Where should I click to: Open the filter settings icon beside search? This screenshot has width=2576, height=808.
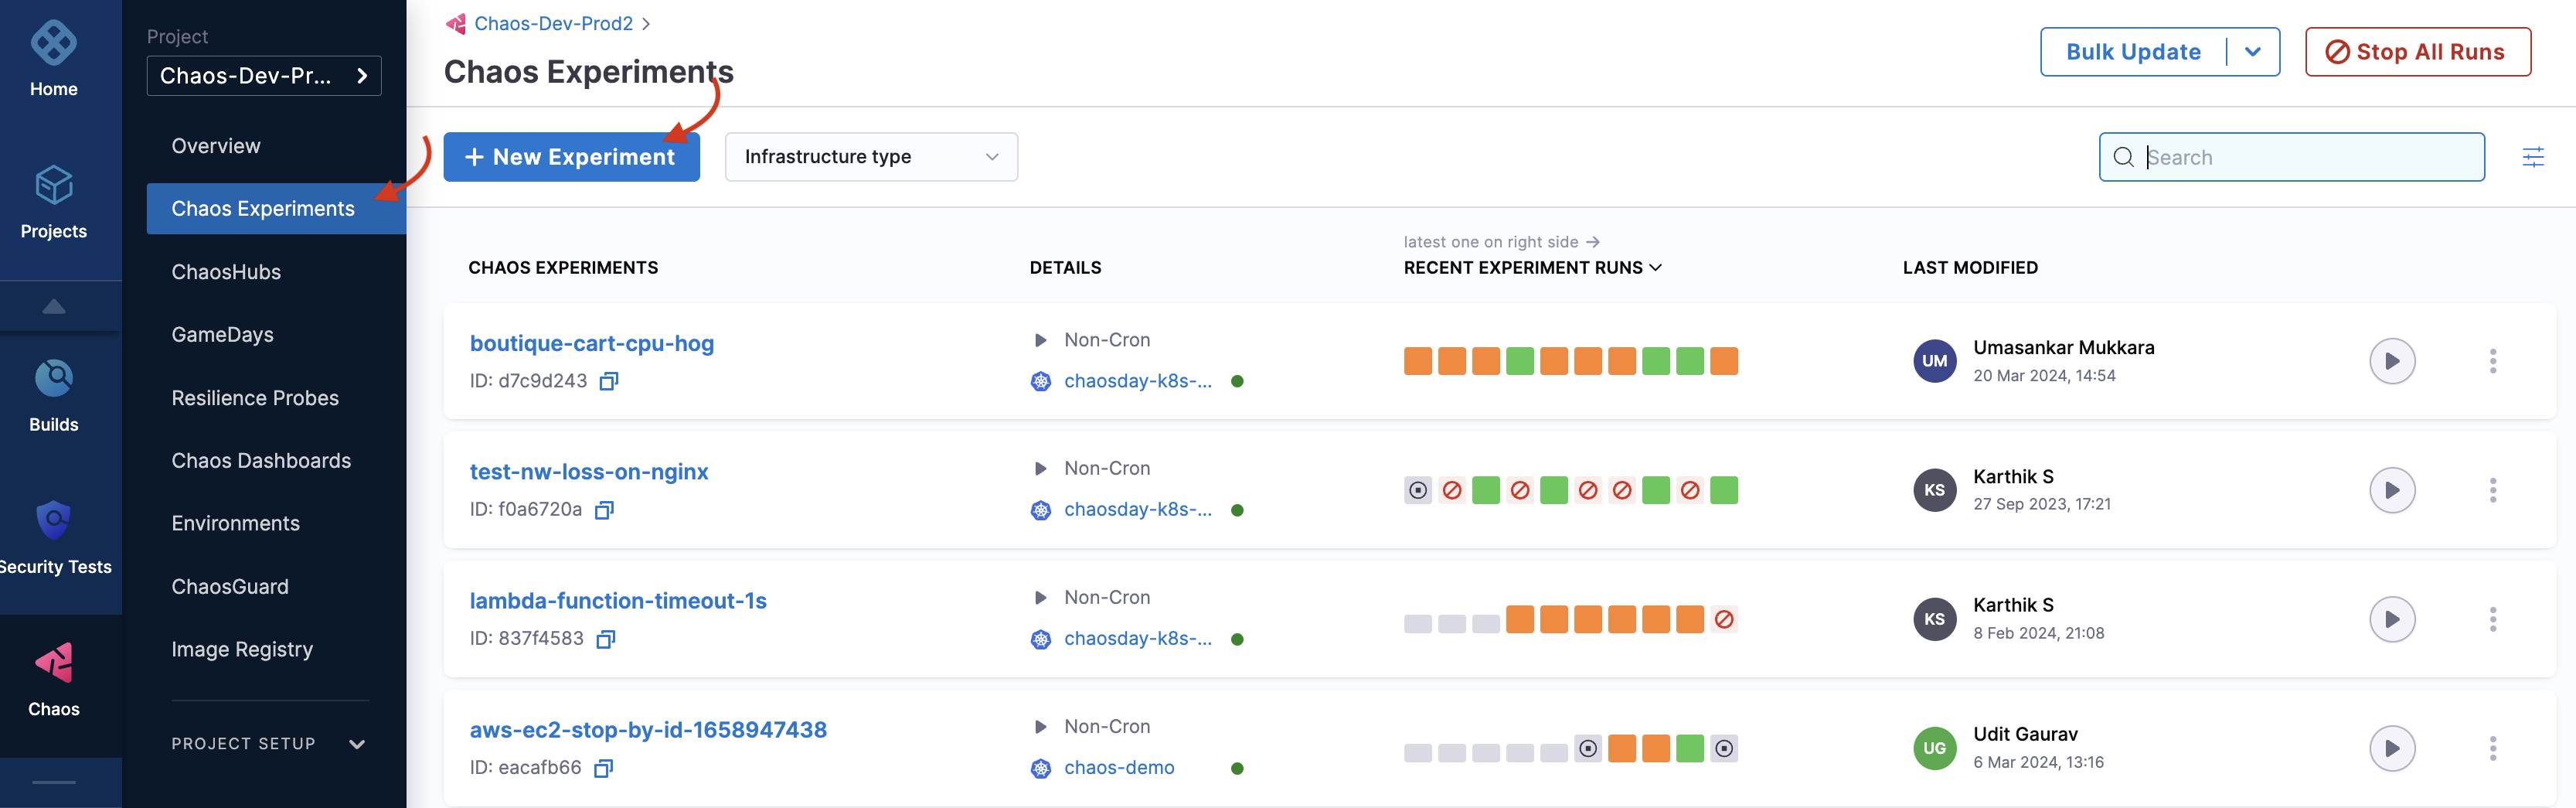coord(2532,157)
